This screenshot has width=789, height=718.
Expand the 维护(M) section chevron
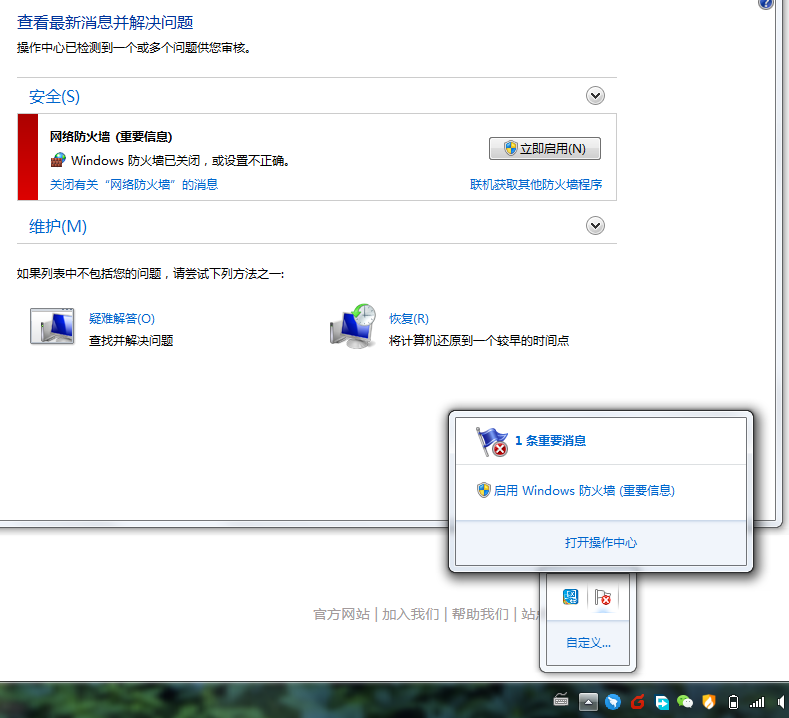(x=595, y=225)
